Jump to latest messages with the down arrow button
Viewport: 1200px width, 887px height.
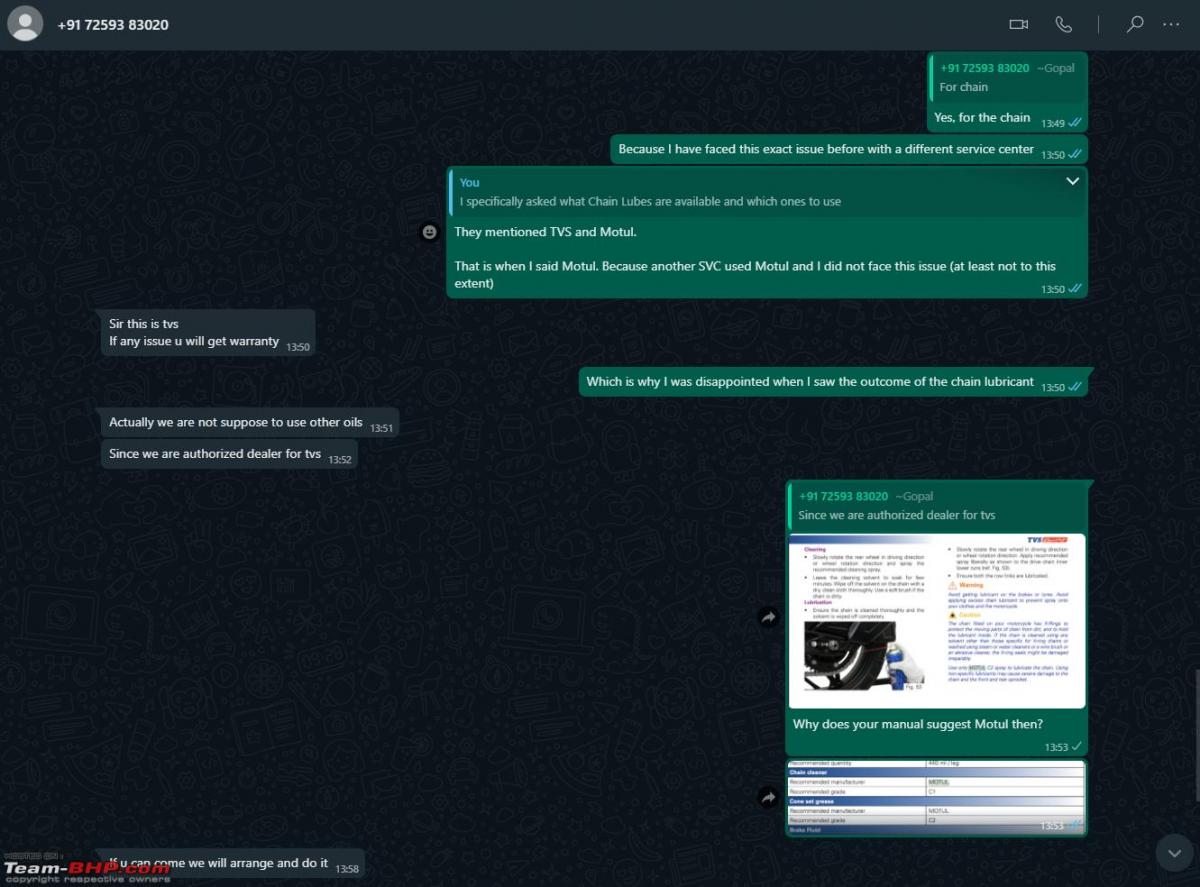(1174, 852)
